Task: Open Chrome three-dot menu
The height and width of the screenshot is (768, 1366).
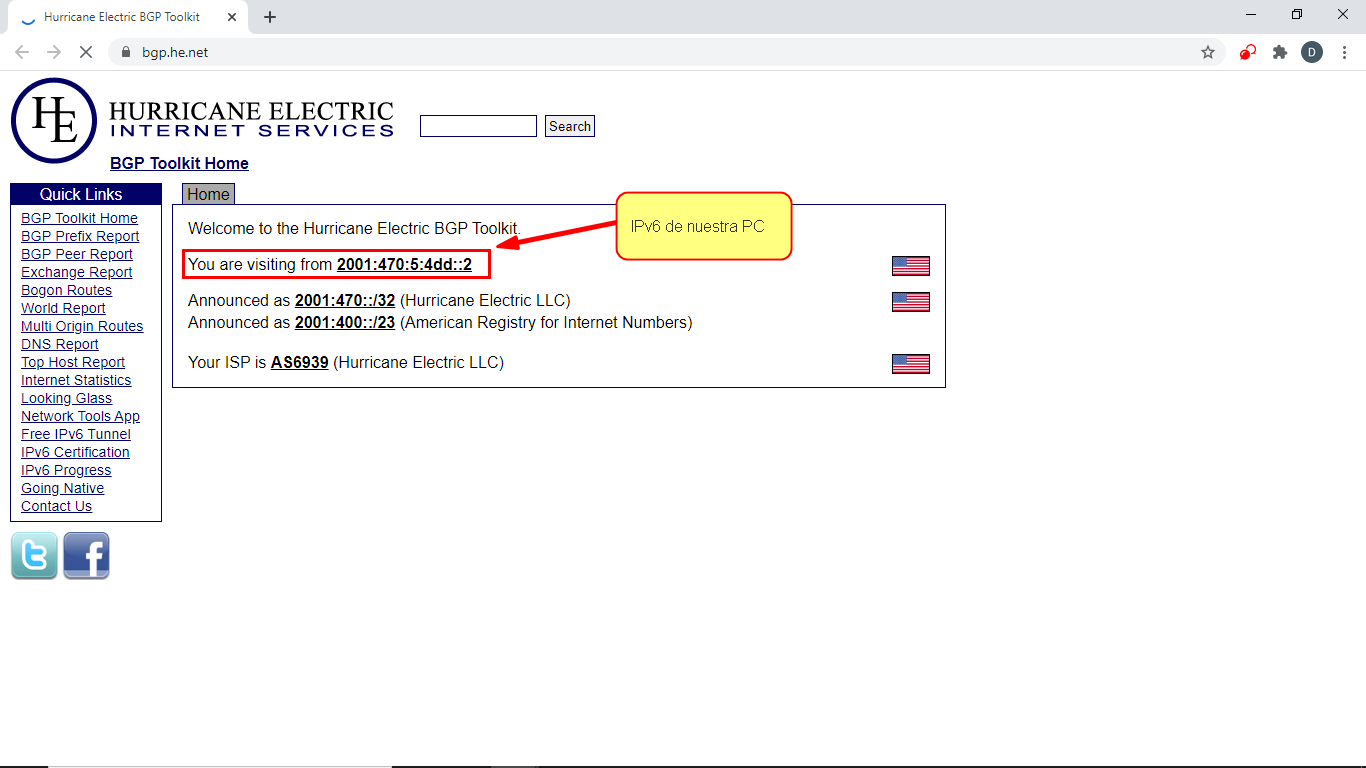Action: coord(1344,52)
